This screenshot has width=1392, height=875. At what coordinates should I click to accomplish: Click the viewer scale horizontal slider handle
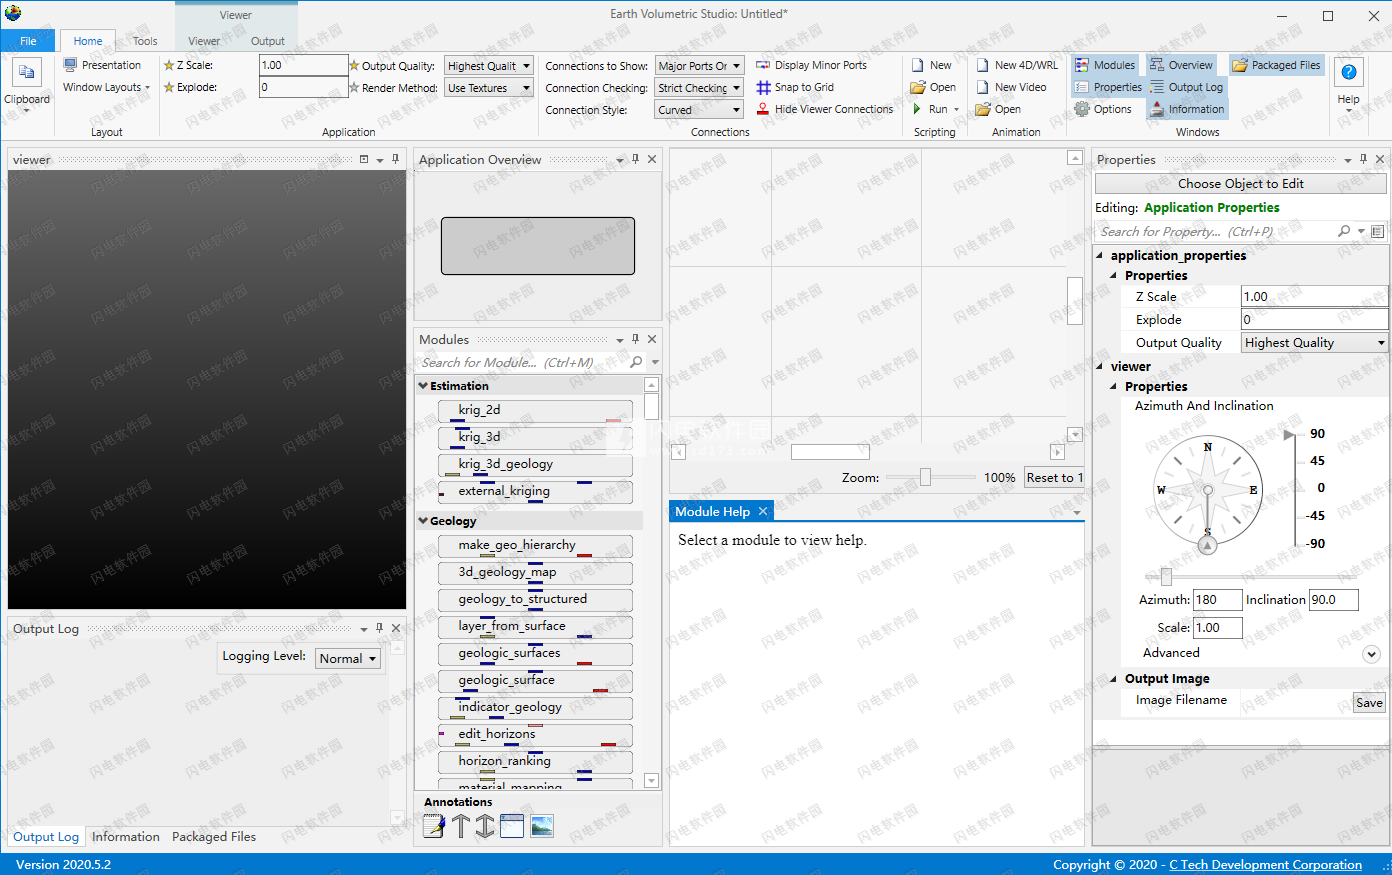(1166, 577)
